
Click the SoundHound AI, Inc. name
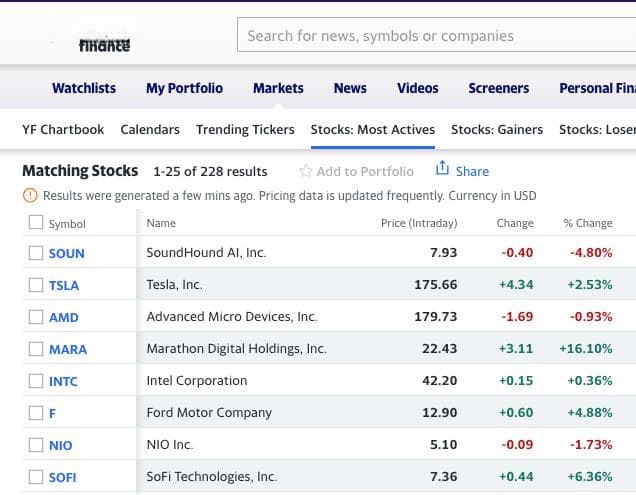pos(206,252)
